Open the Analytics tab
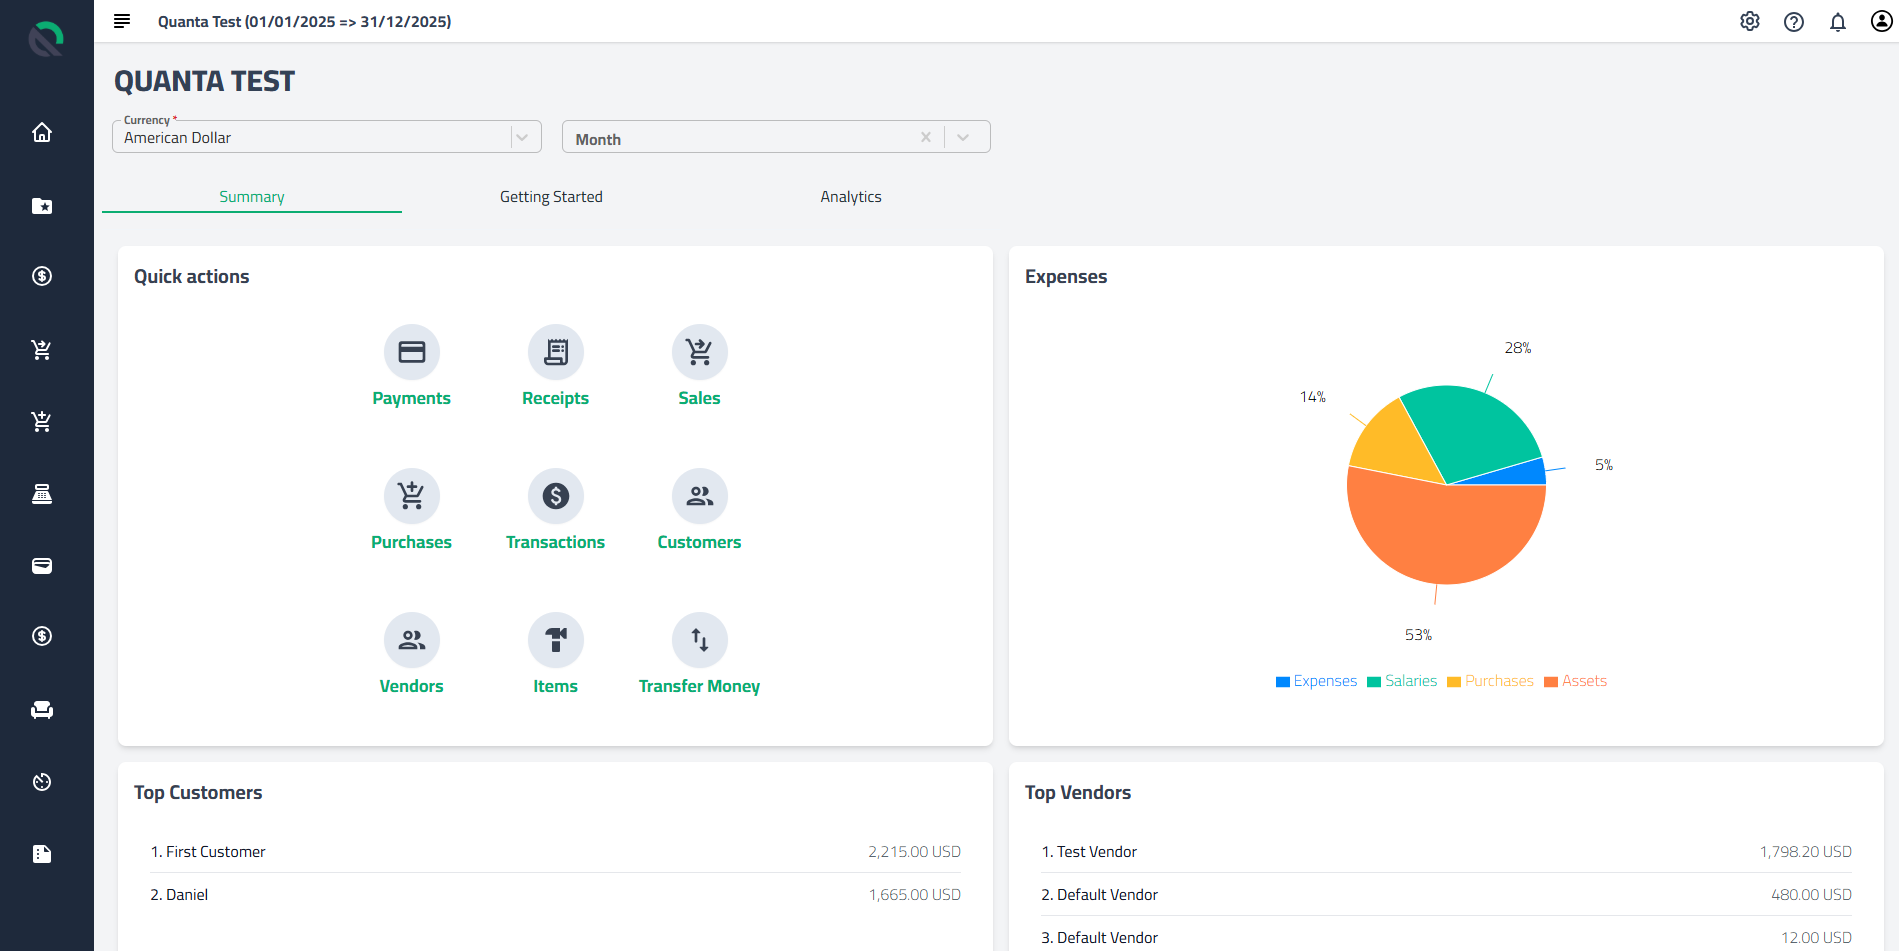Image resolution: width=1899 pixels, height=951 pixels. pos(850,196)
